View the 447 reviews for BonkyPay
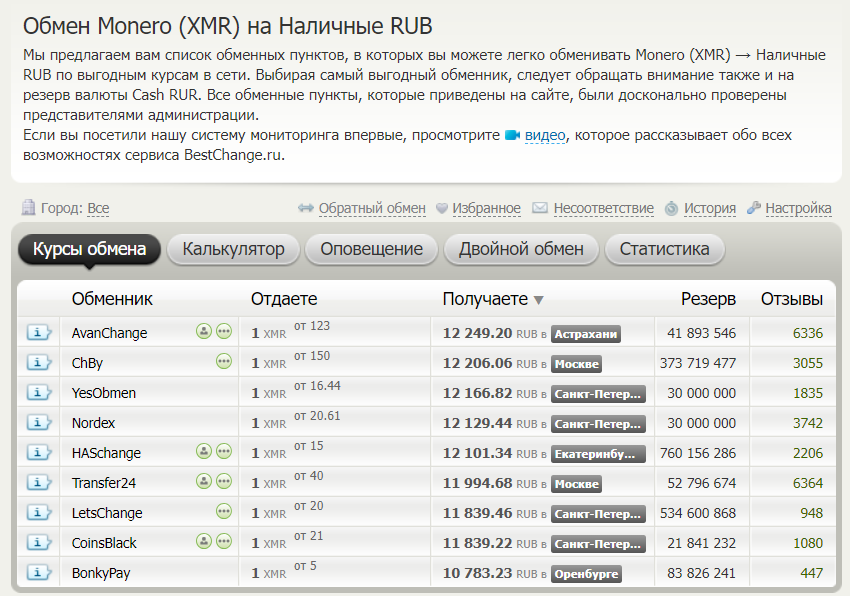Screen dimensions: 850x596 [x=812, y=573]
